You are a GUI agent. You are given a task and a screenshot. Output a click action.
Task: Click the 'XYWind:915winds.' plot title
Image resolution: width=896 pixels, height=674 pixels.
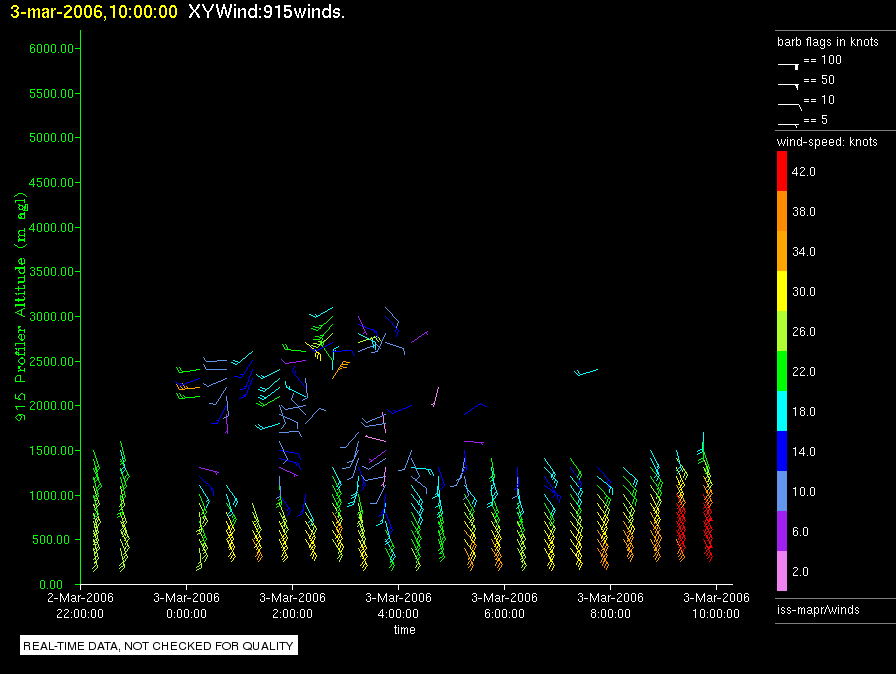266,11
